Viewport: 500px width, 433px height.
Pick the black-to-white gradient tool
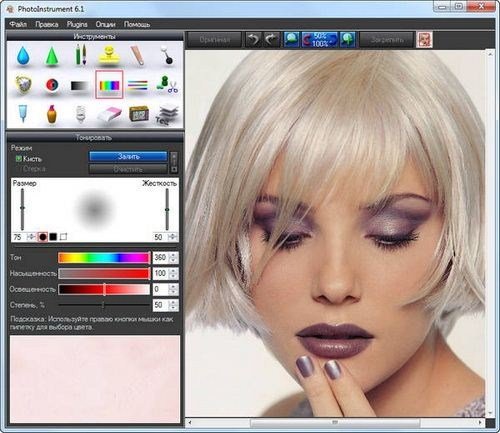pos(80,86)
